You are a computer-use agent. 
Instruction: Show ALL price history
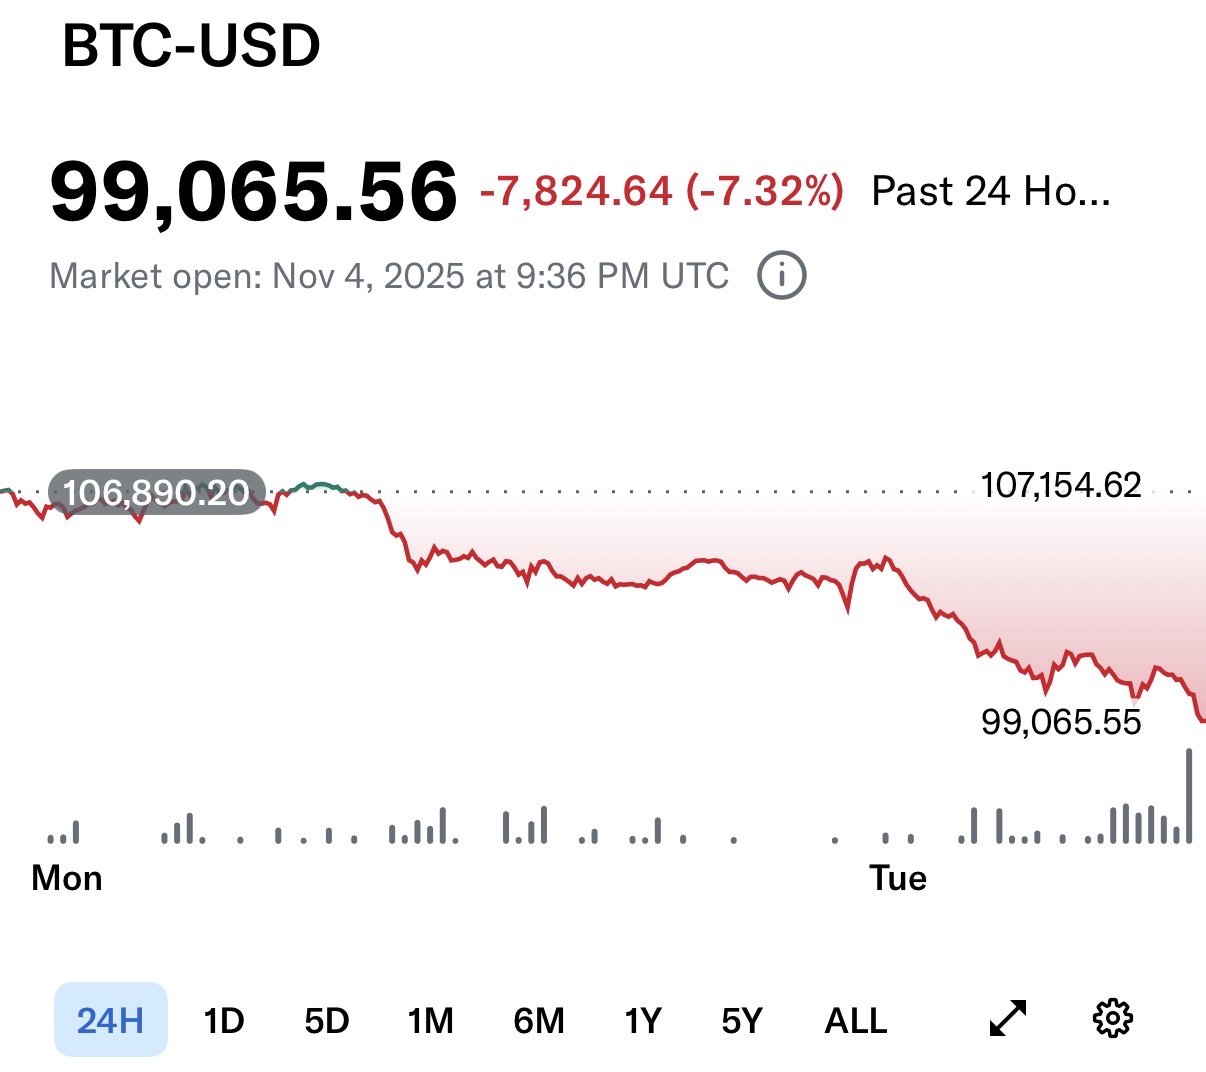(x=856, y=1020)
